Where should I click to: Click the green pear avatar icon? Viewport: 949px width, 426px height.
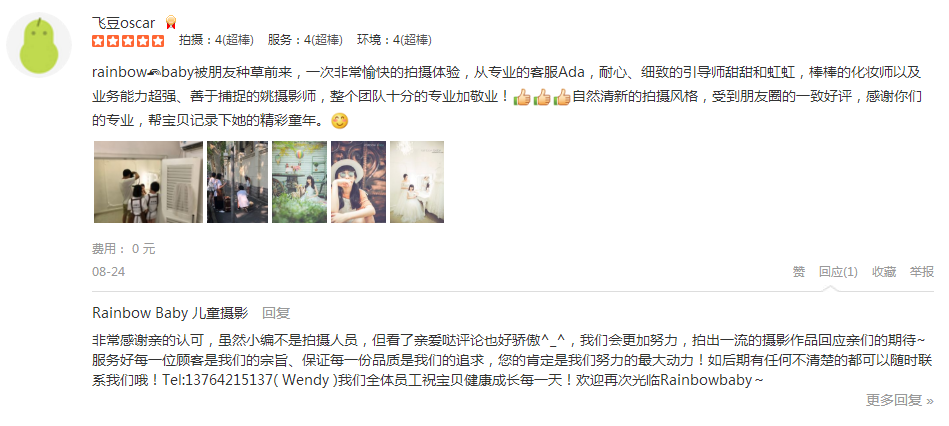(x=39, y=45)
